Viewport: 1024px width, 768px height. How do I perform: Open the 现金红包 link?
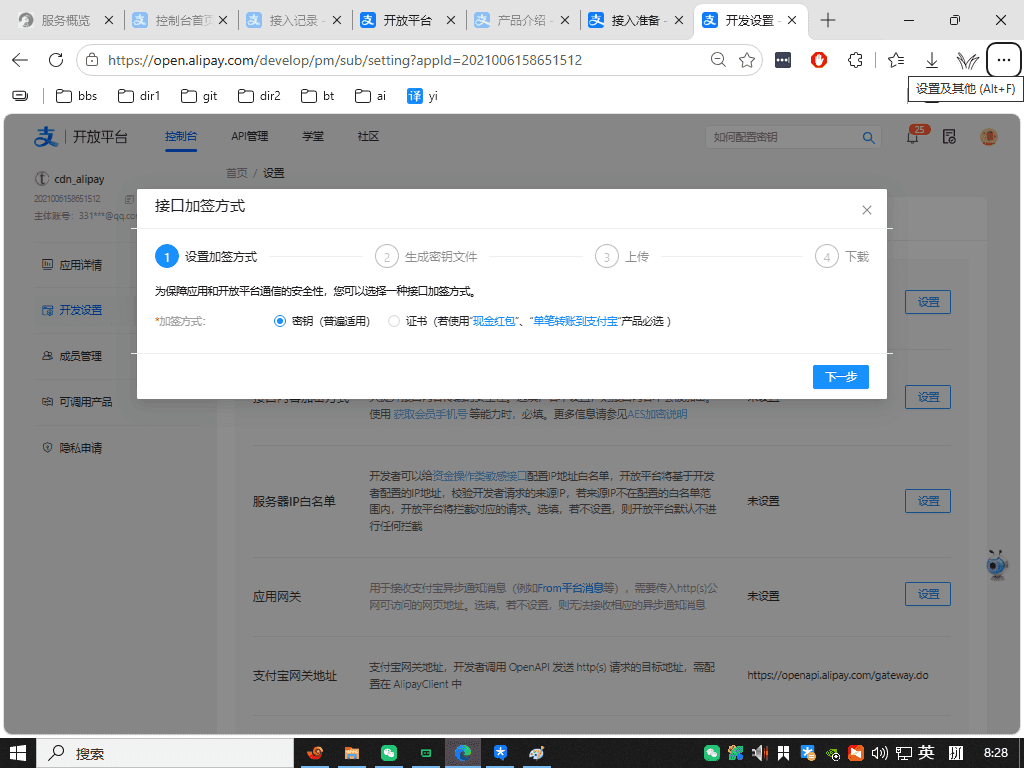tap(494, 321)
